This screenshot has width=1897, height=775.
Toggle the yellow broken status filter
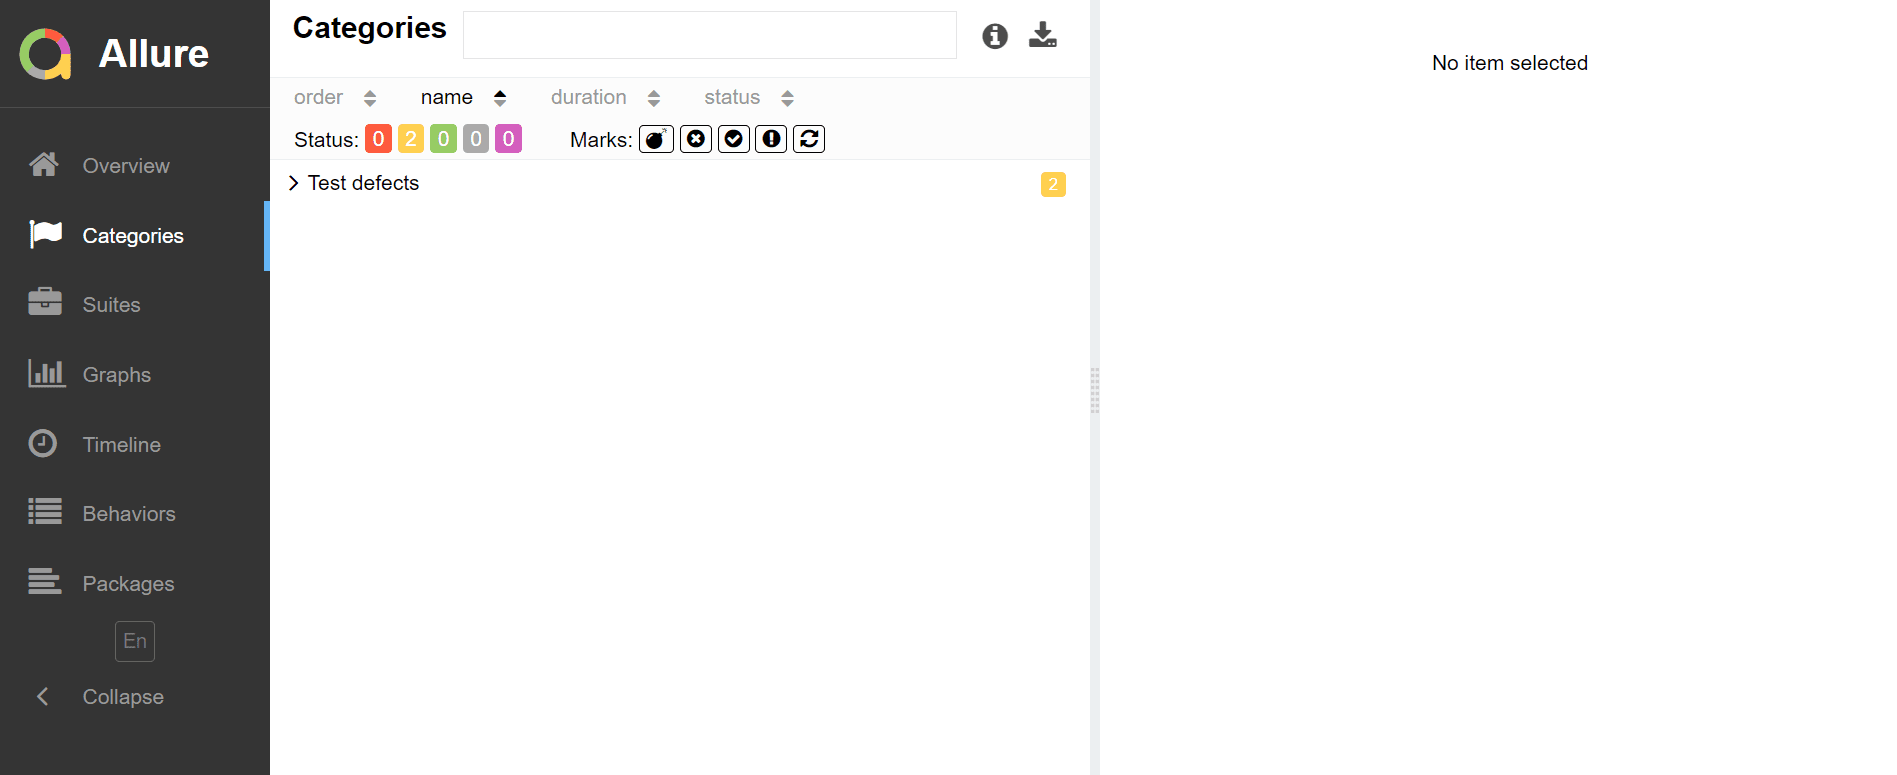pos(411,139)
